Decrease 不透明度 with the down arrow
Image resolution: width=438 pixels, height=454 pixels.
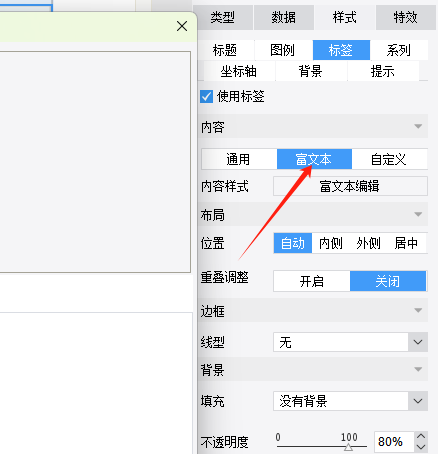421,447
